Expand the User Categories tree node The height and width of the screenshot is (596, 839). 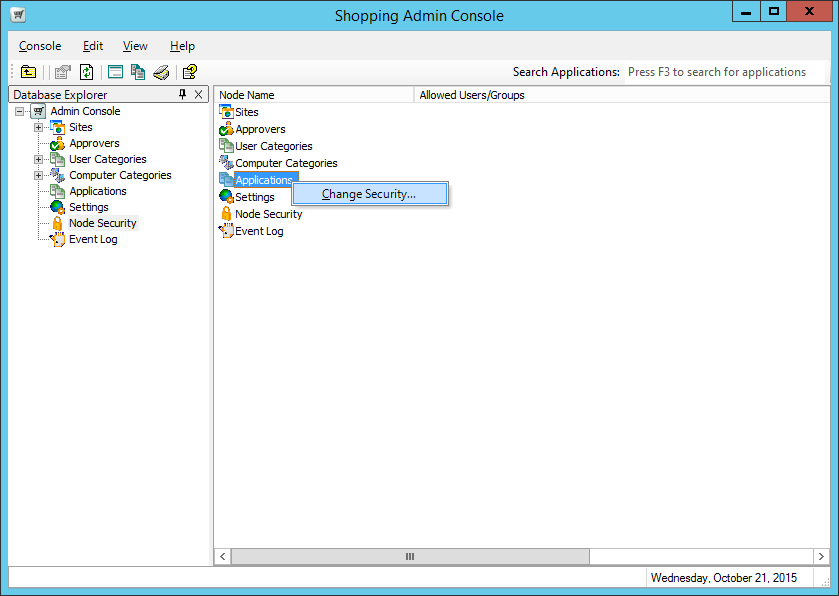[38, 159]
